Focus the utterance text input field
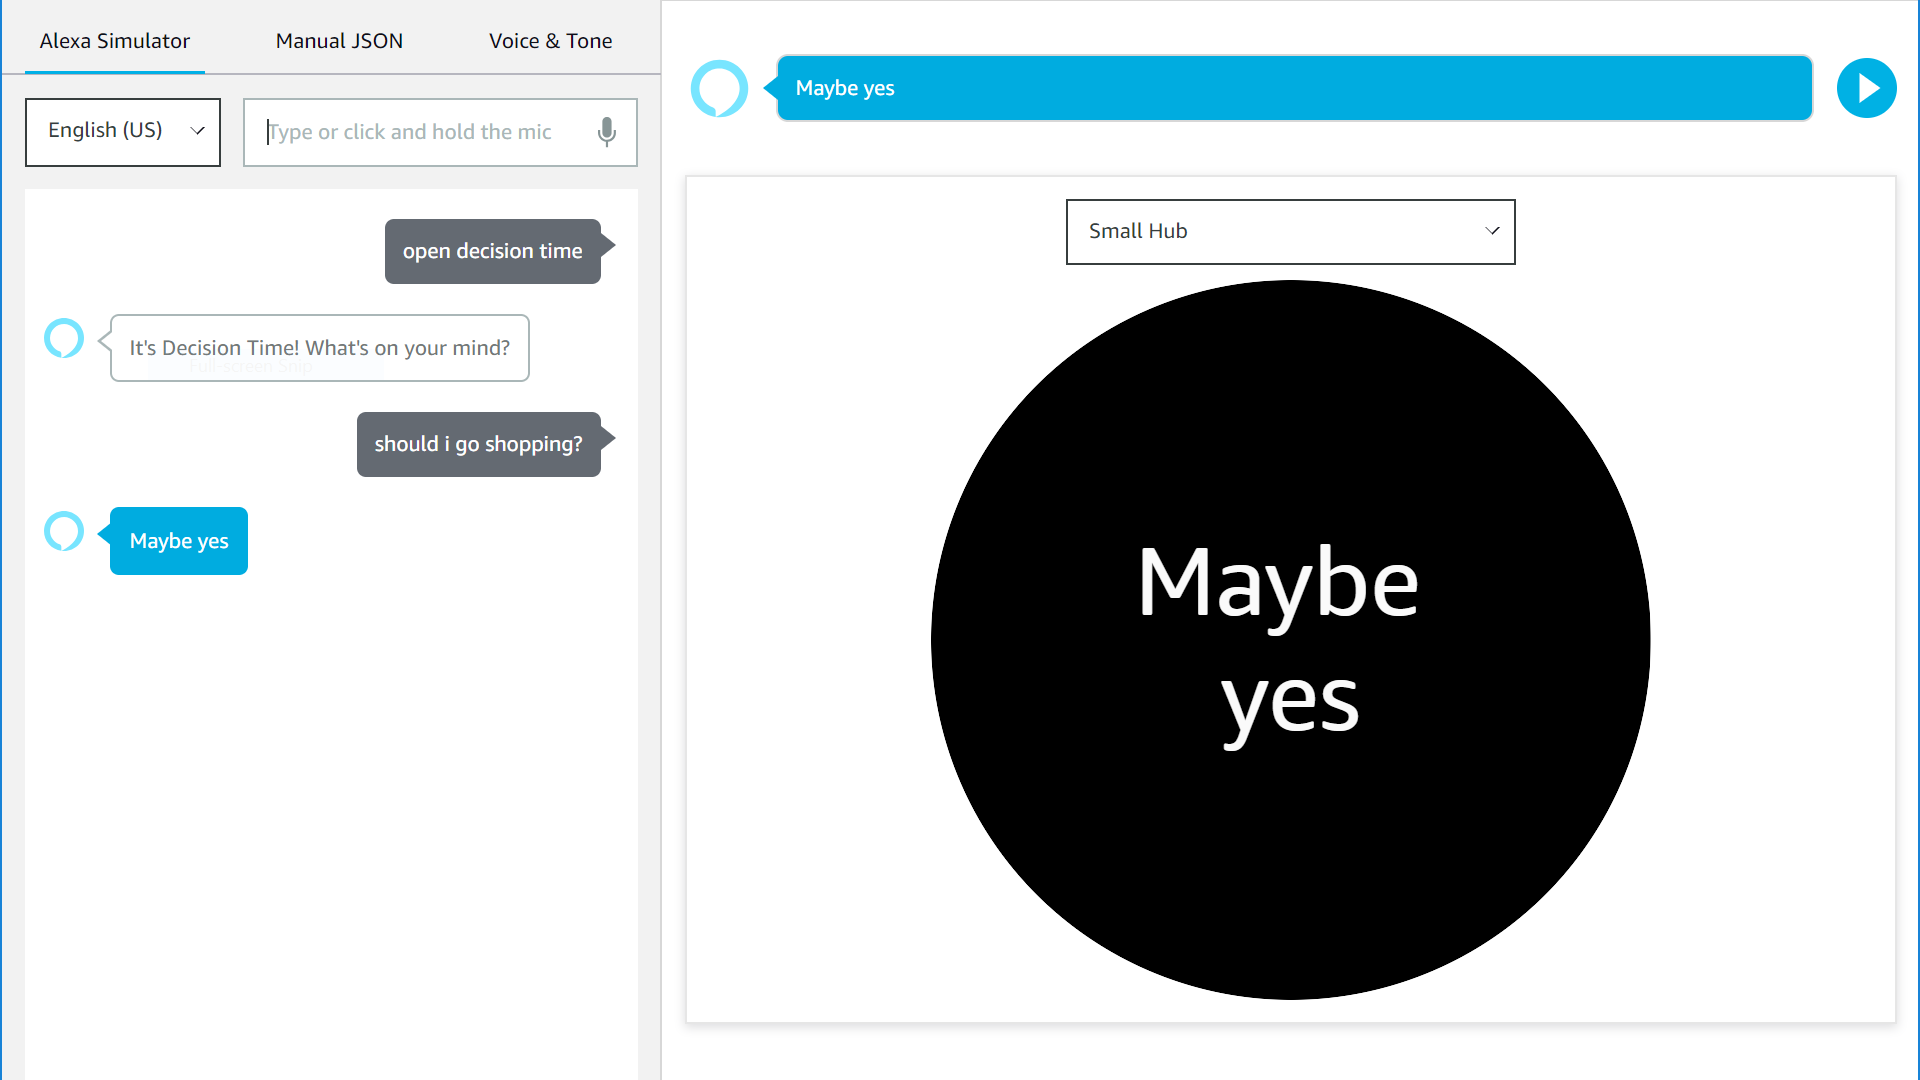 click(x=425, y=132)
